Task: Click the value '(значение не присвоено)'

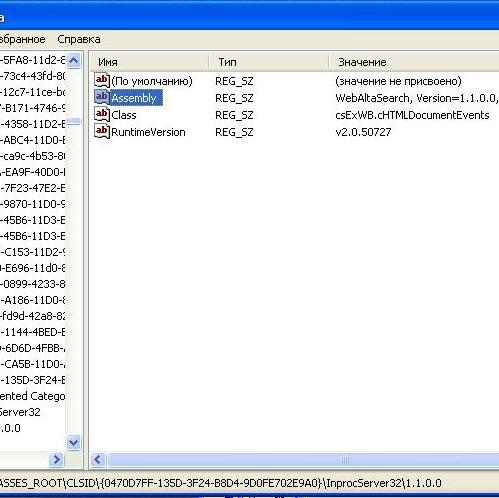Action: click(x=398, y=81)
